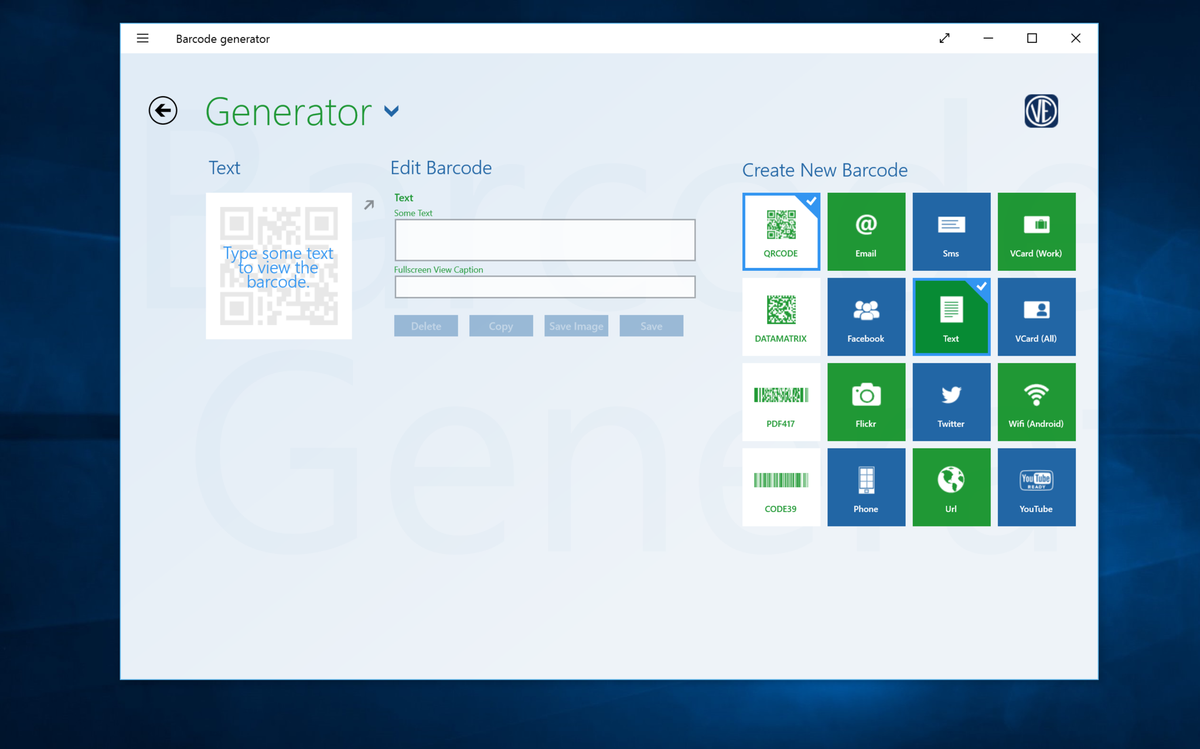Choose the Twitter barcode tile
This screenshot has height=749, width=1200.
point(951,402)
